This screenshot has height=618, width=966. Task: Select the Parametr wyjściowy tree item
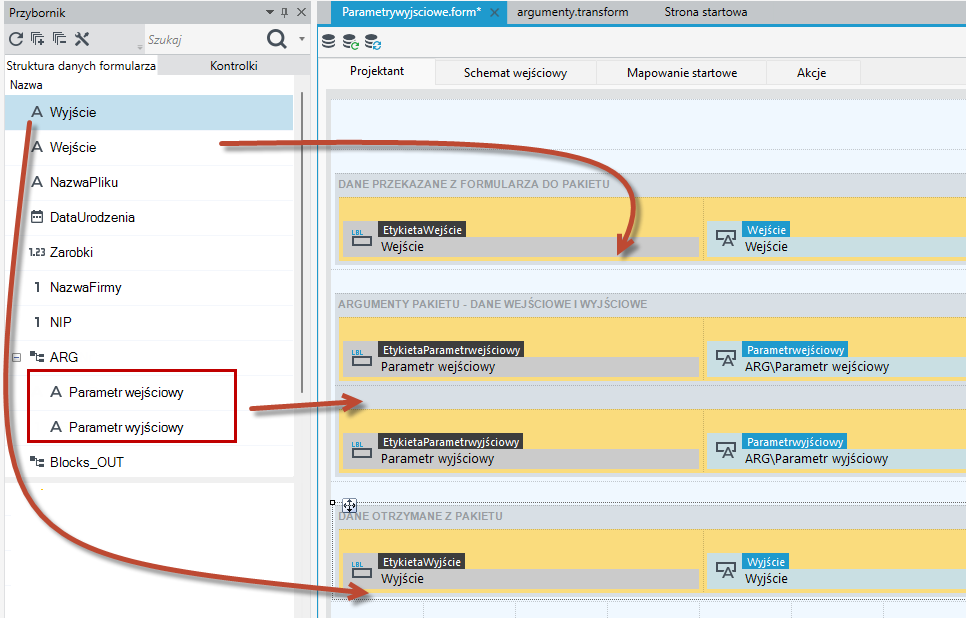(x=126, y=427)
